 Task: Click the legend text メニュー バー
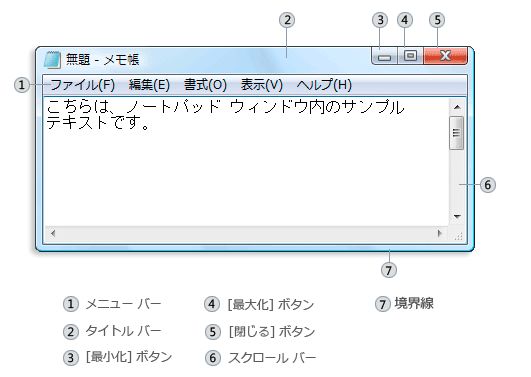coord(123,304)
